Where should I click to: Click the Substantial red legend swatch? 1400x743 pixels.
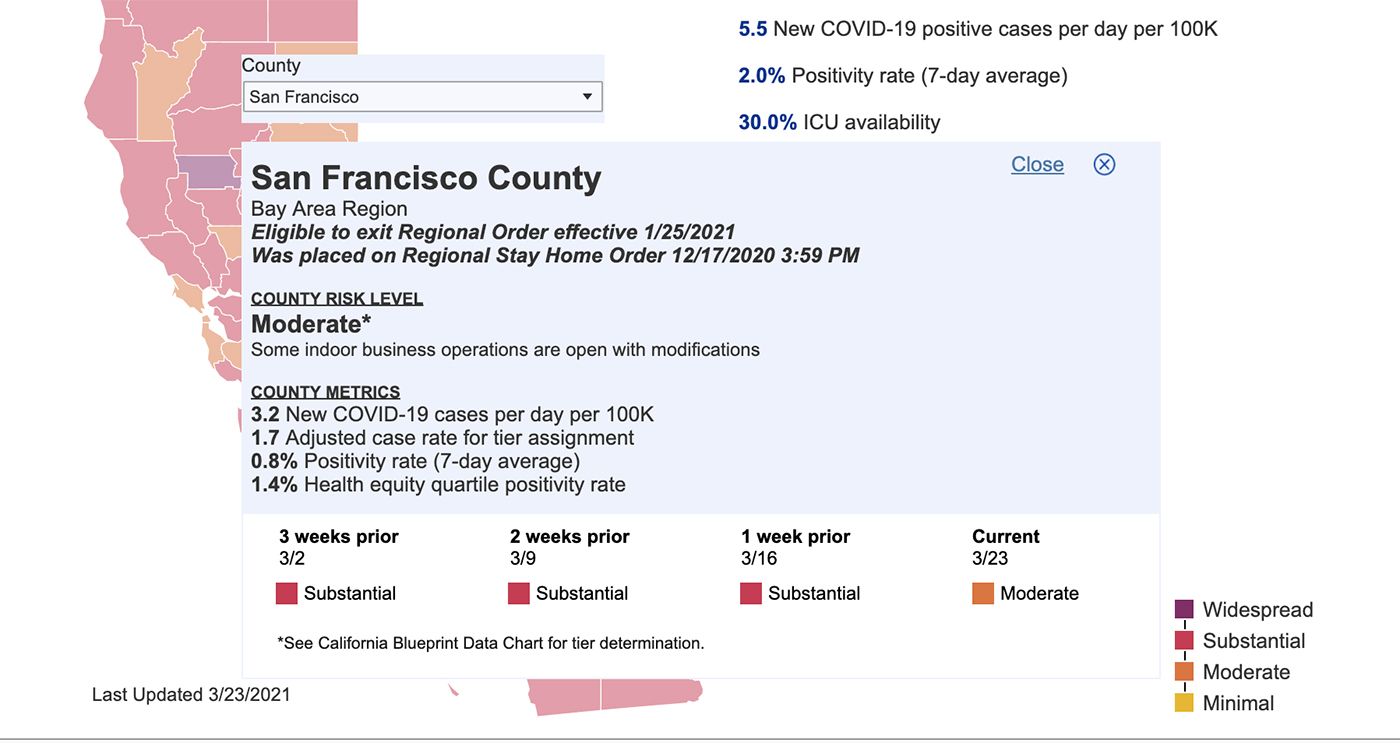pos(1184,640)
